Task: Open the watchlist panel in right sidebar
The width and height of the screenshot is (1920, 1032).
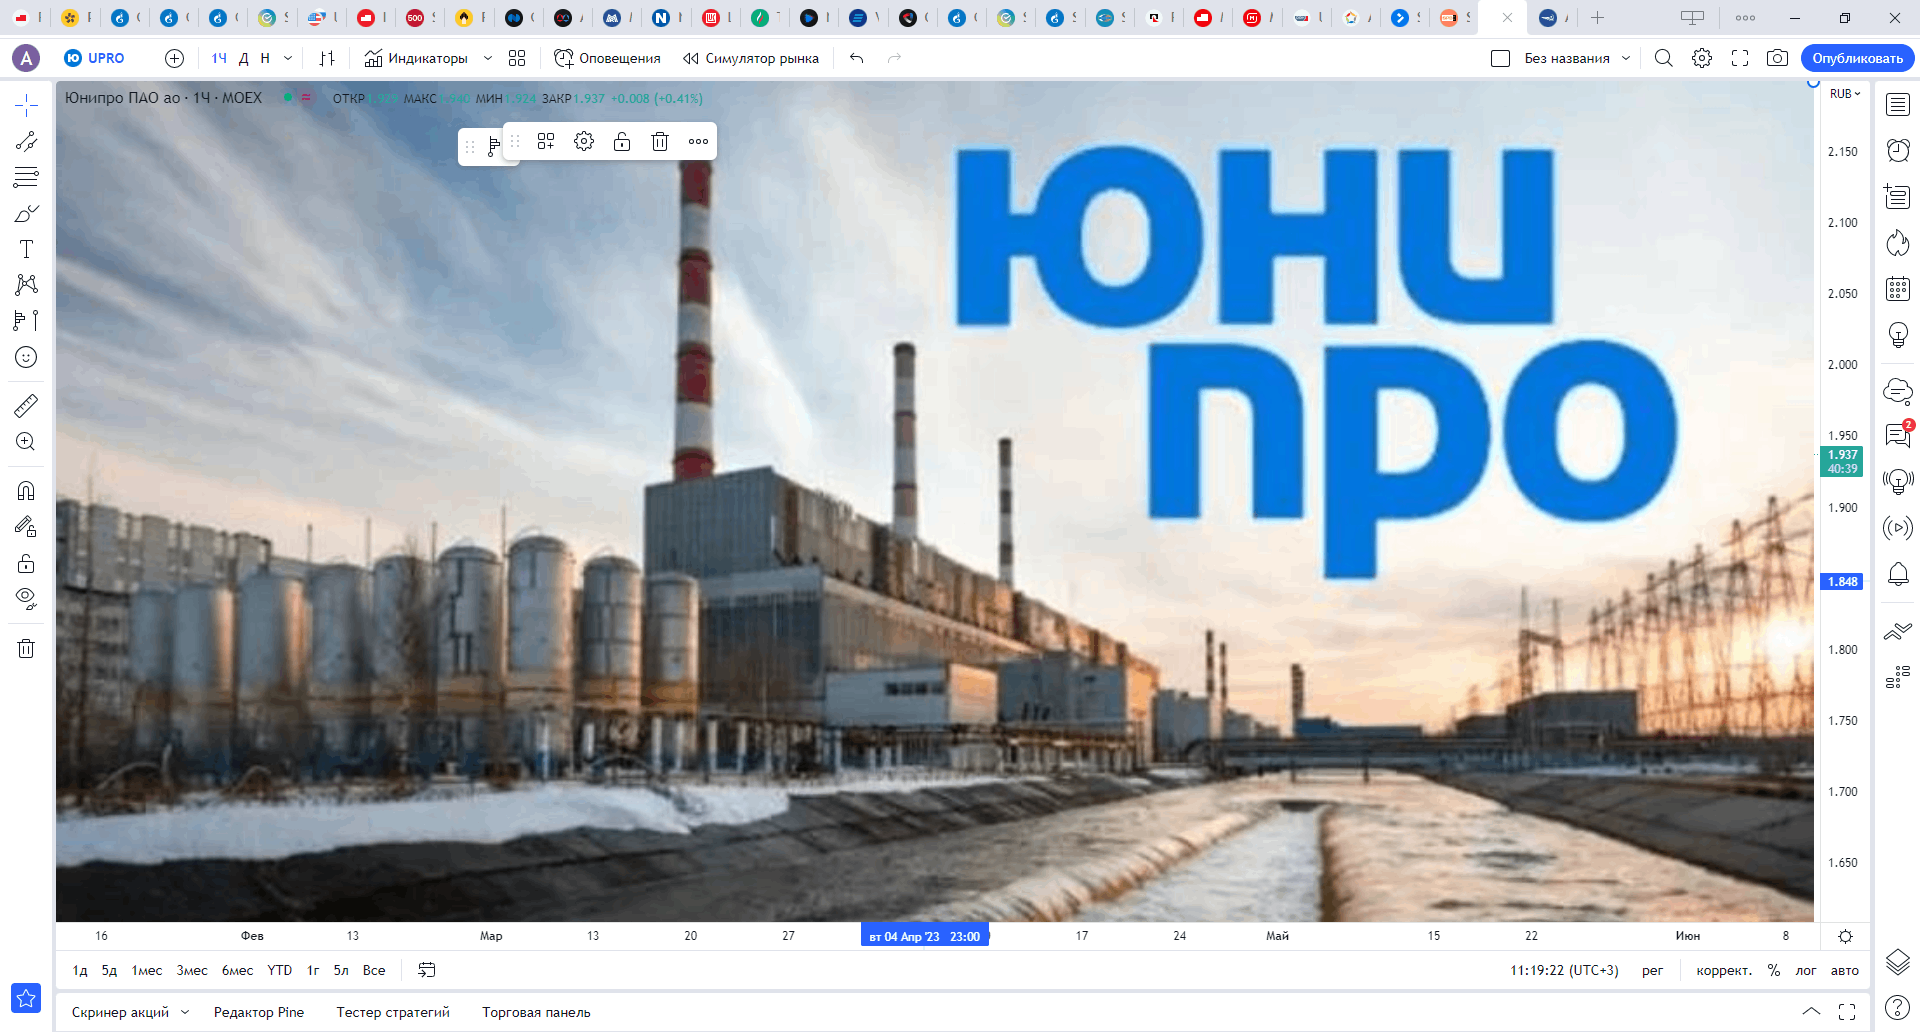Action: [x=1898, y=105]
